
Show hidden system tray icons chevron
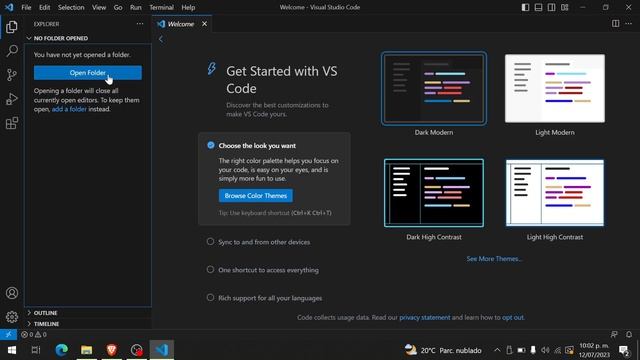(497, 350)
